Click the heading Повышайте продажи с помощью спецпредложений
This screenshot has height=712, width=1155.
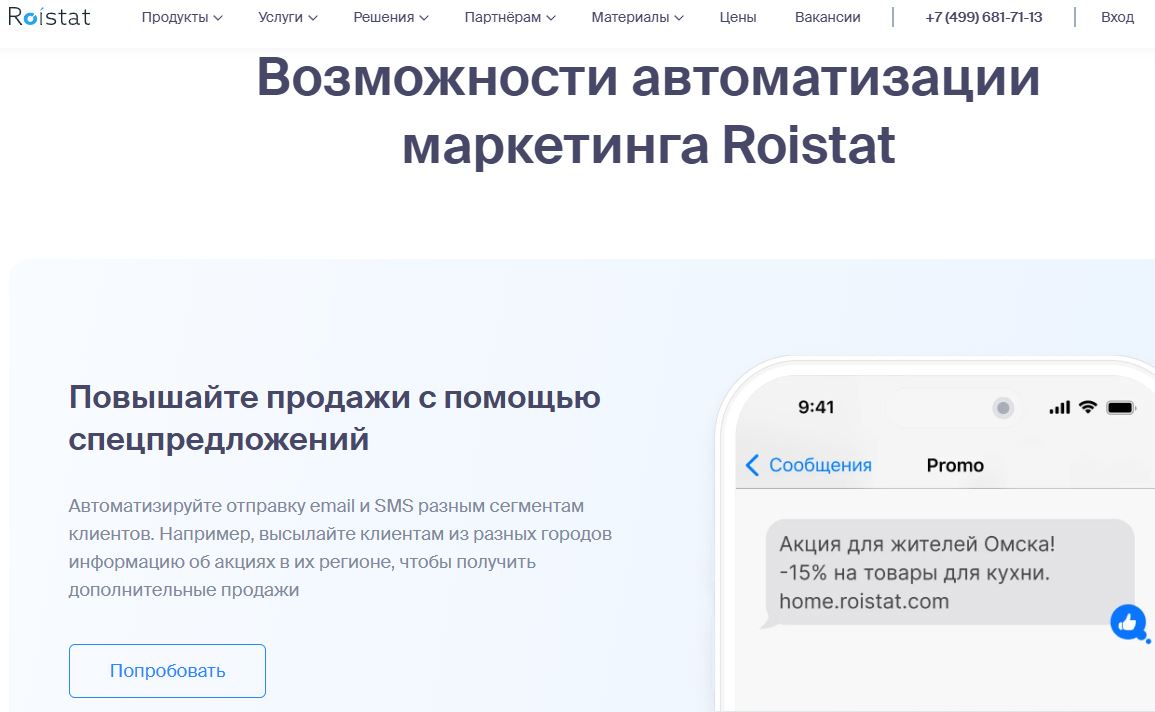click(x=334, y=418)
